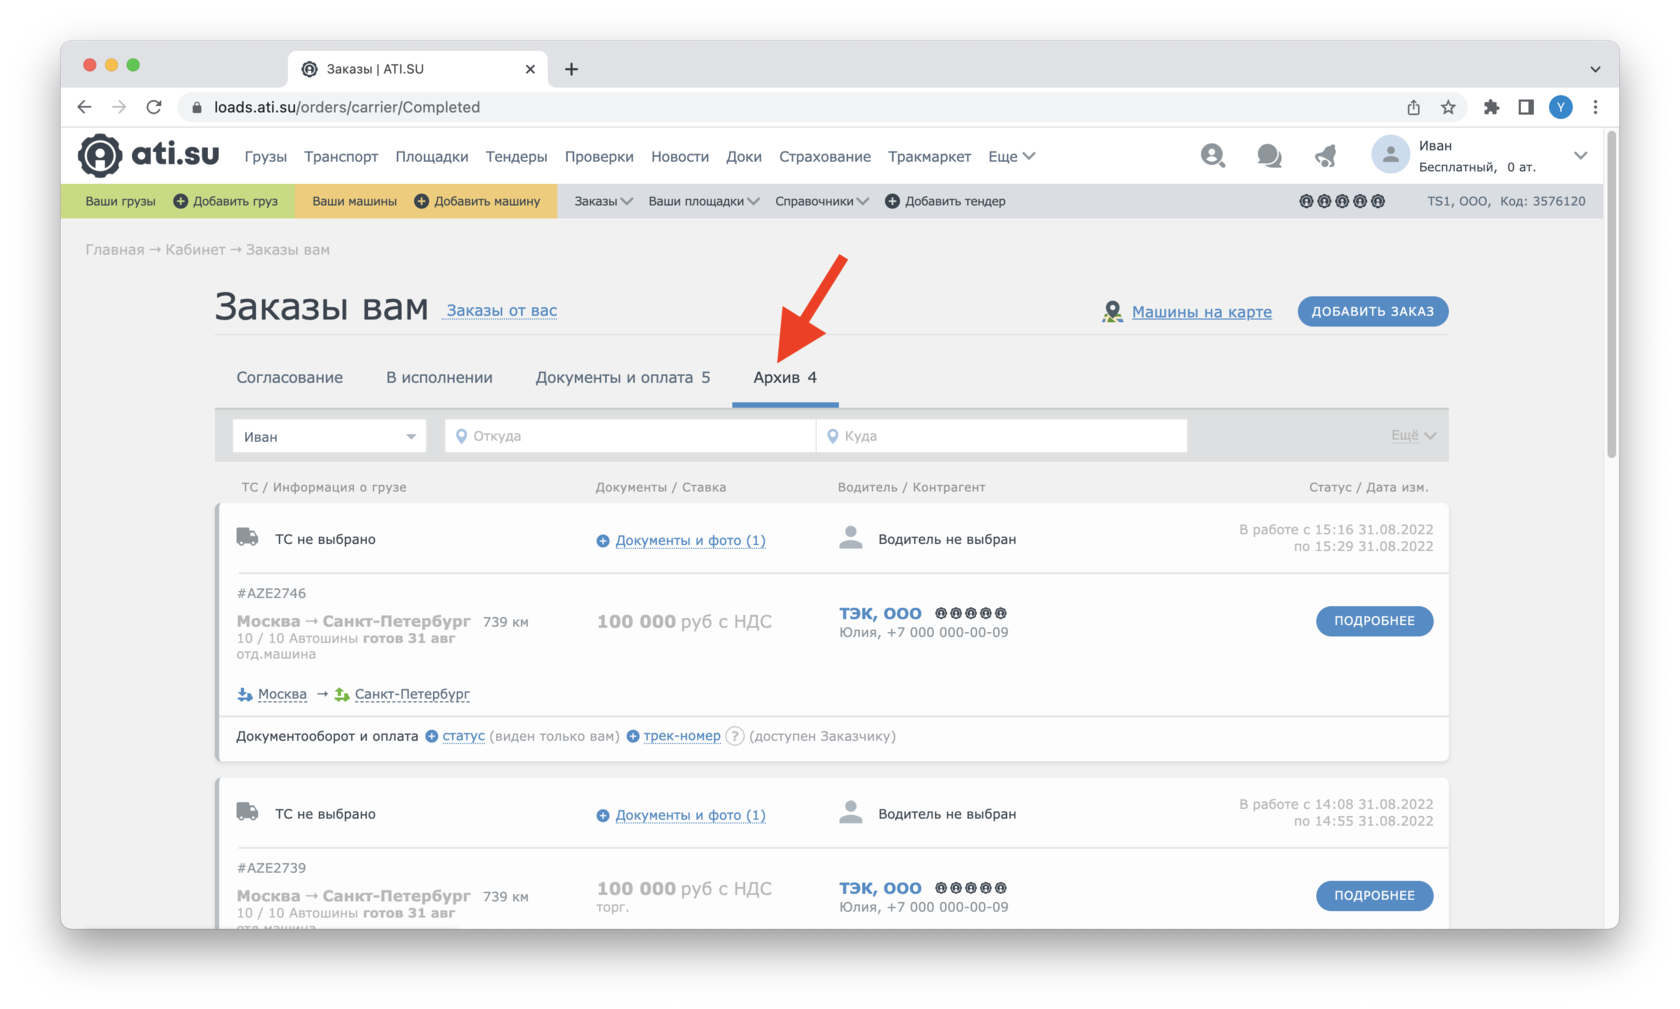Click the company rating stars in subheader
Image resolution: width=1680 pixels, height=1009 pixels.
1341,201
